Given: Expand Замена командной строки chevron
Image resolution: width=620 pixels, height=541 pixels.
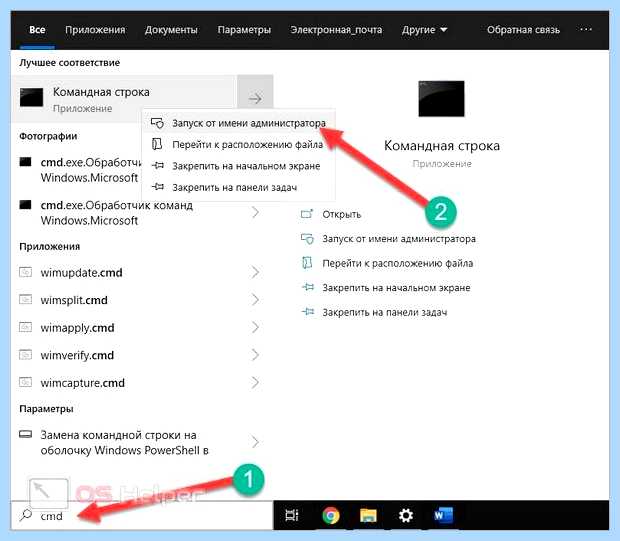Looking at the screenshot, I should tap(255, 442).
